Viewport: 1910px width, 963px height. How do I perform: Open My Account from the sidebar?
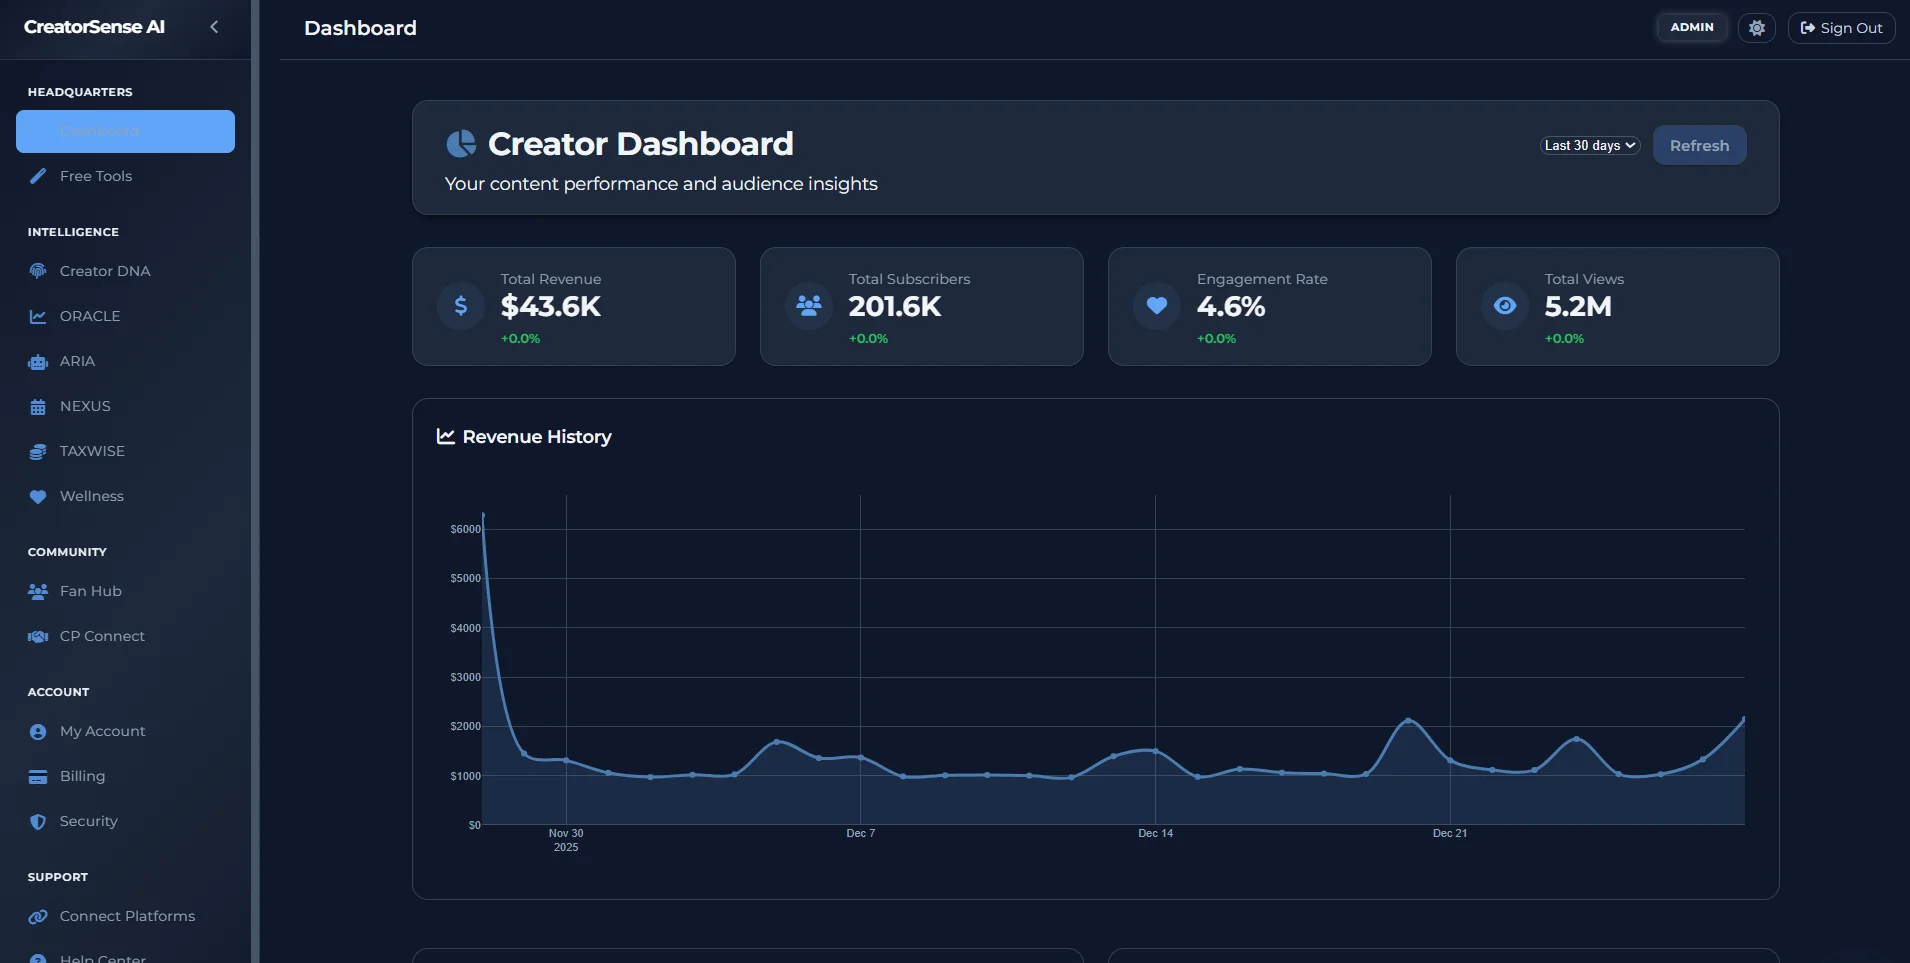[x=103, y=731]
